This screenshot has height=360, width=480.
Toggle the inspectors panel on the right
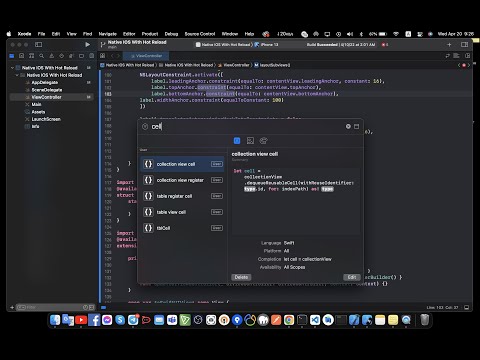click(464, 44)
